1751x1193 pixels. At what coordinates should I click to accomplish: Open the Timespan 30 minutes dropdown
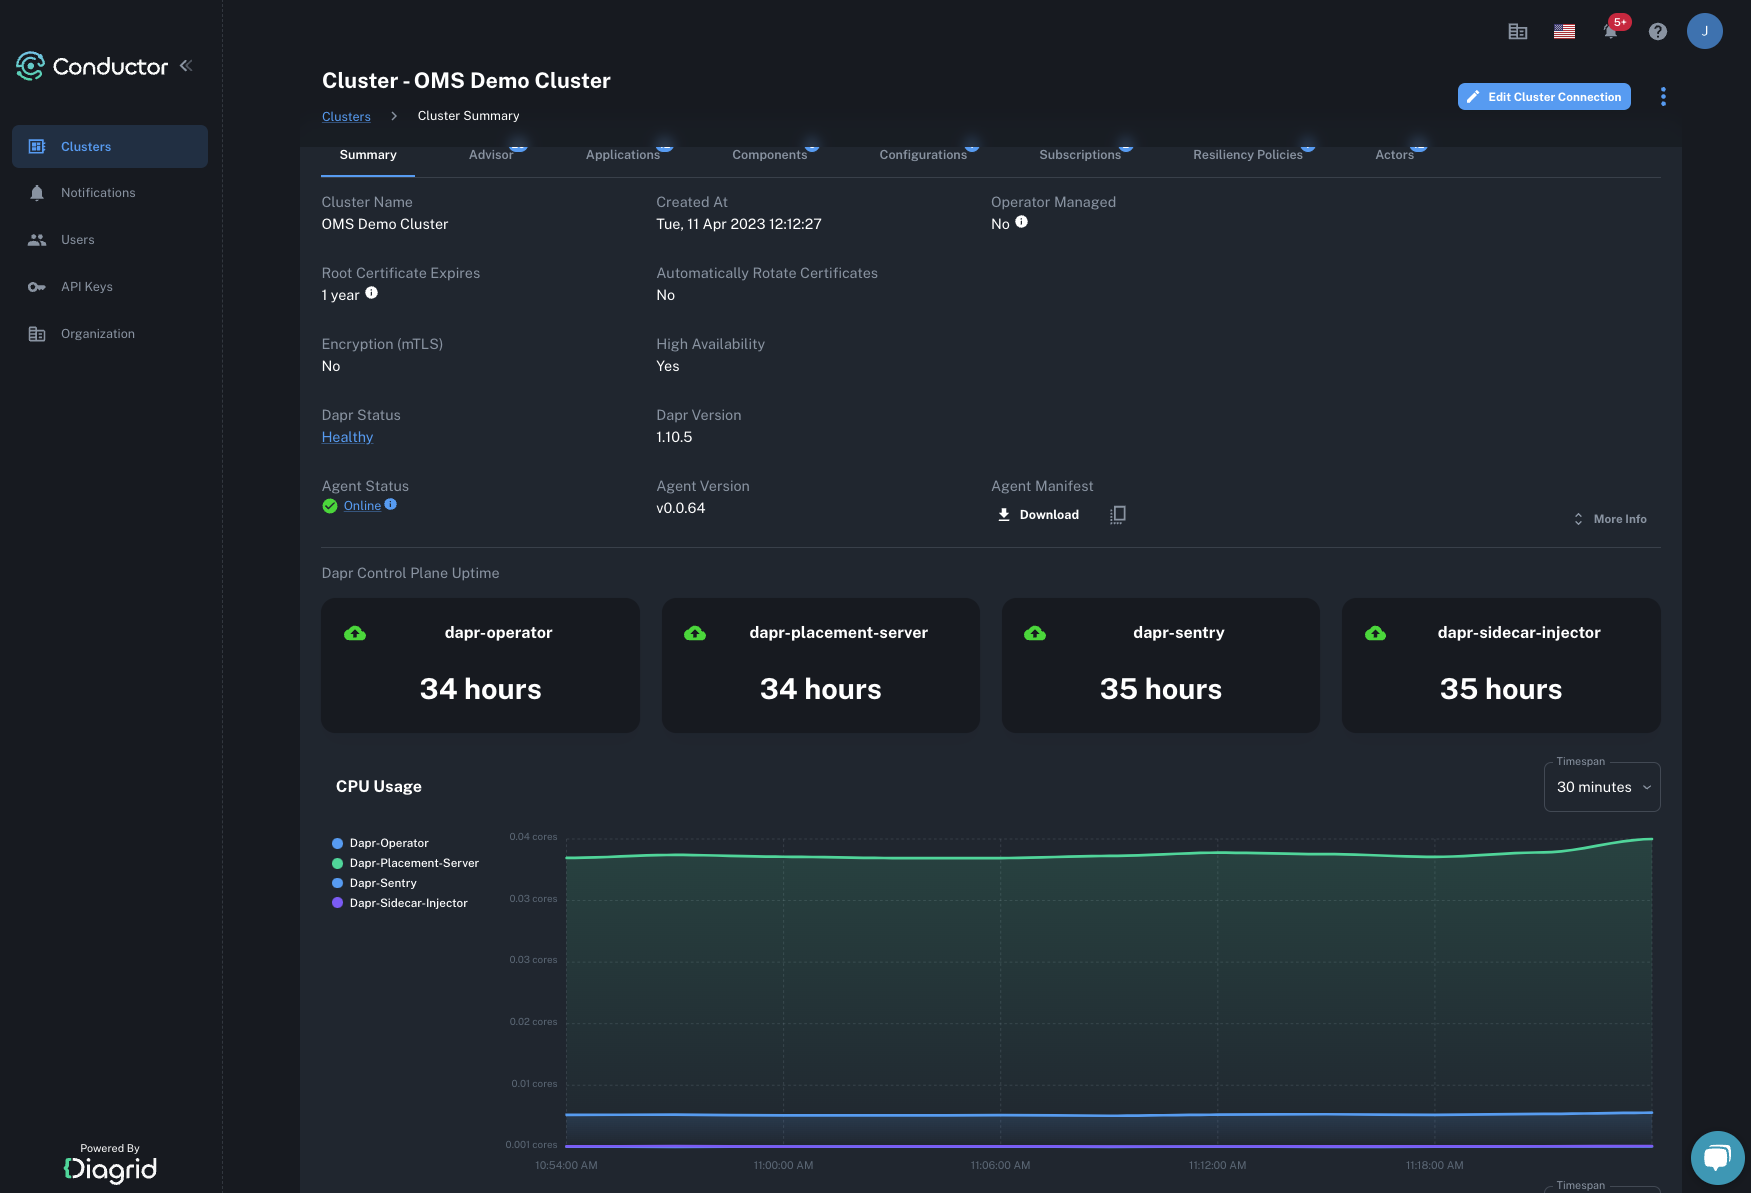[x=1602, y=787]
